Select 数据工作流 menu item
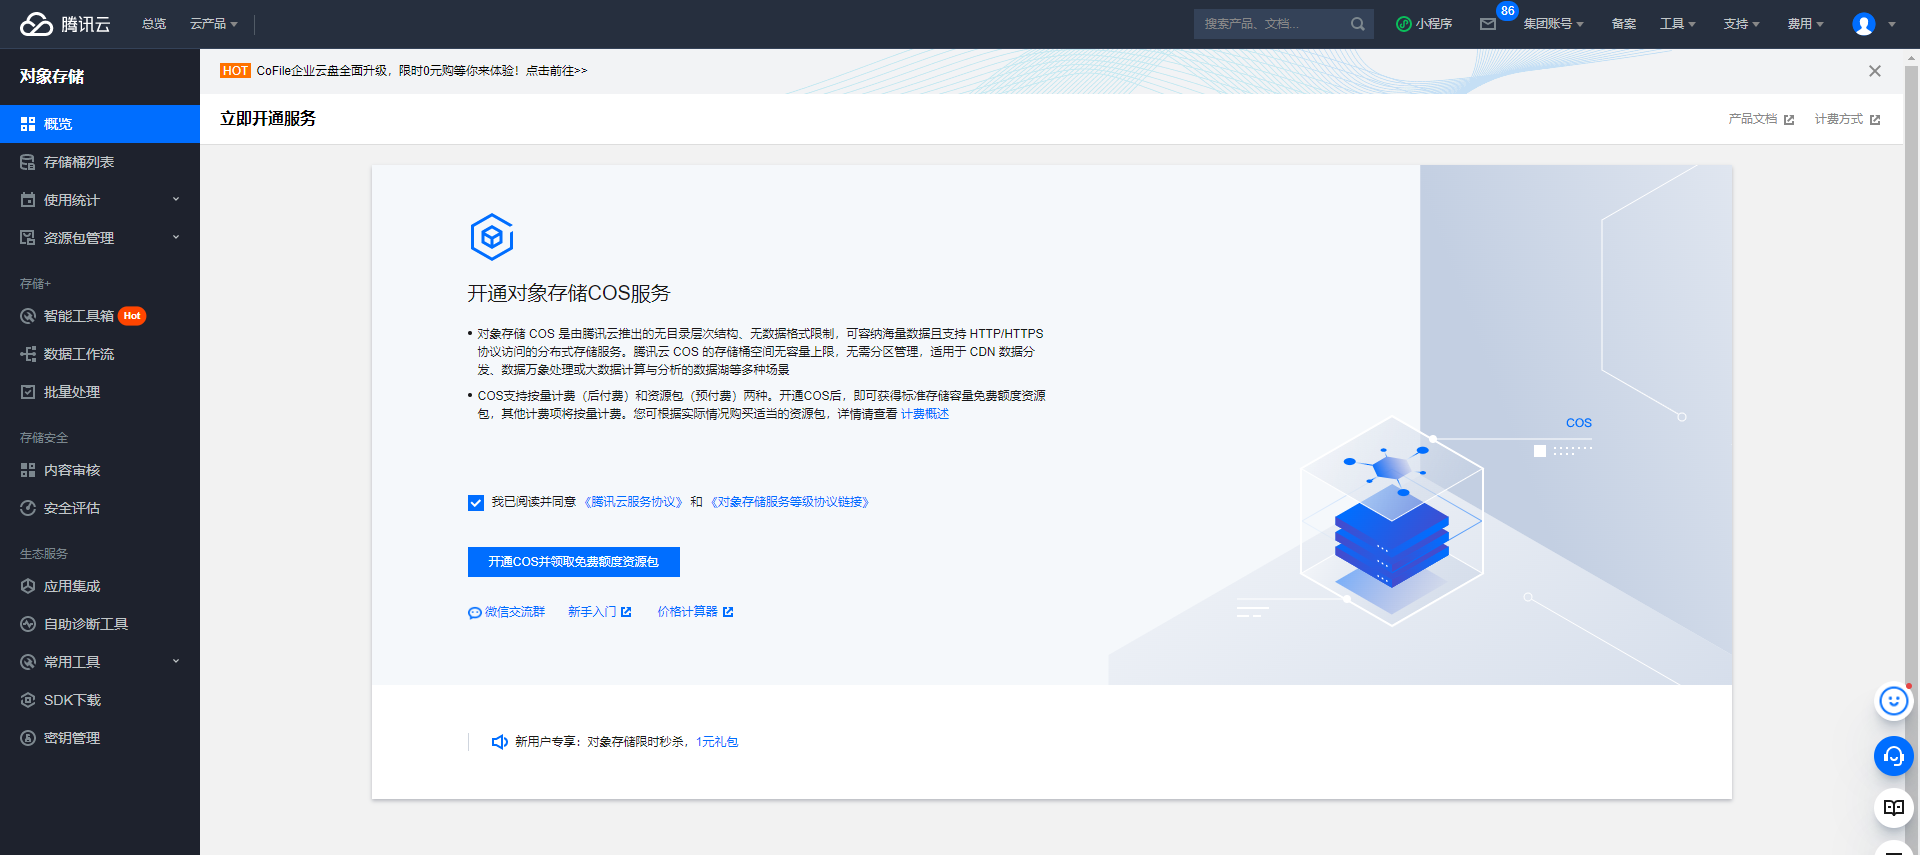Viewport: 1920px width, 855px height. pos(100,354)
